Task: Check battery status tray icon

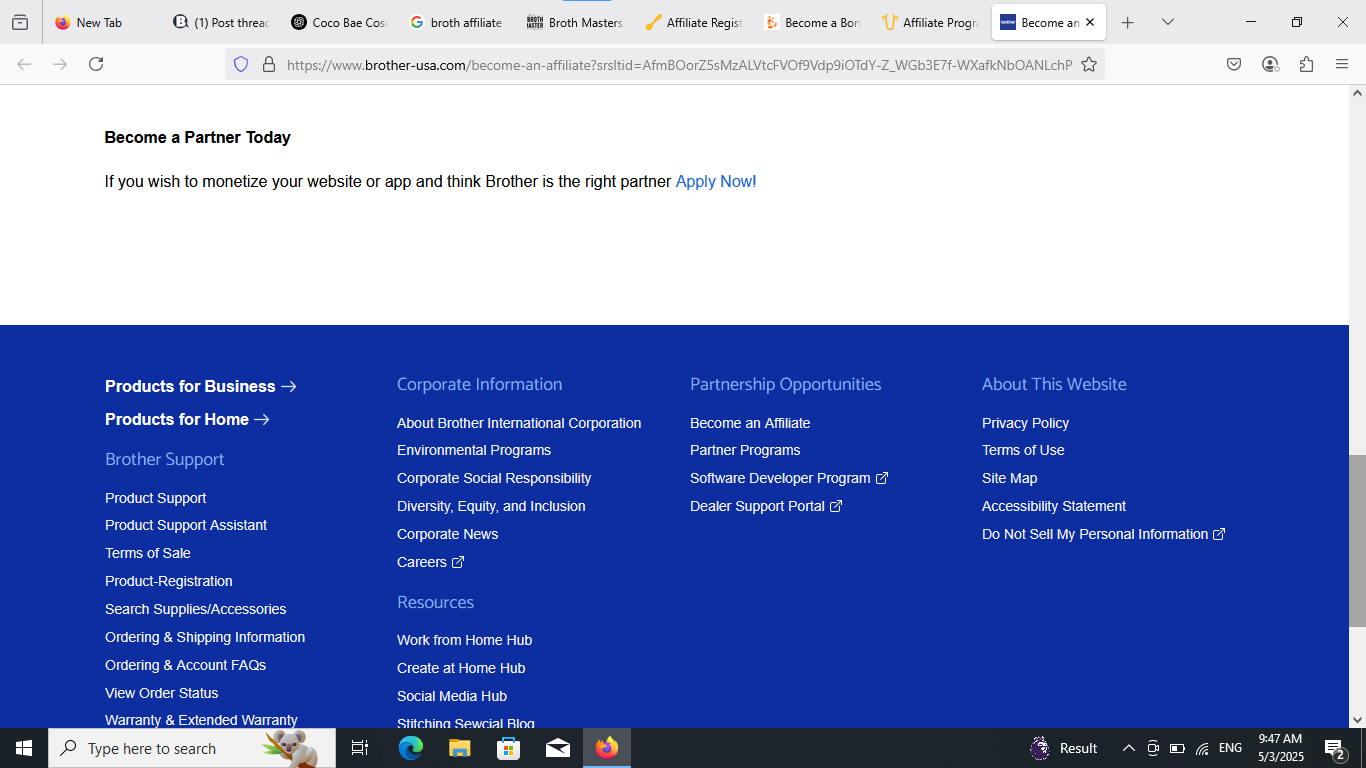Action: [1177, 748]
